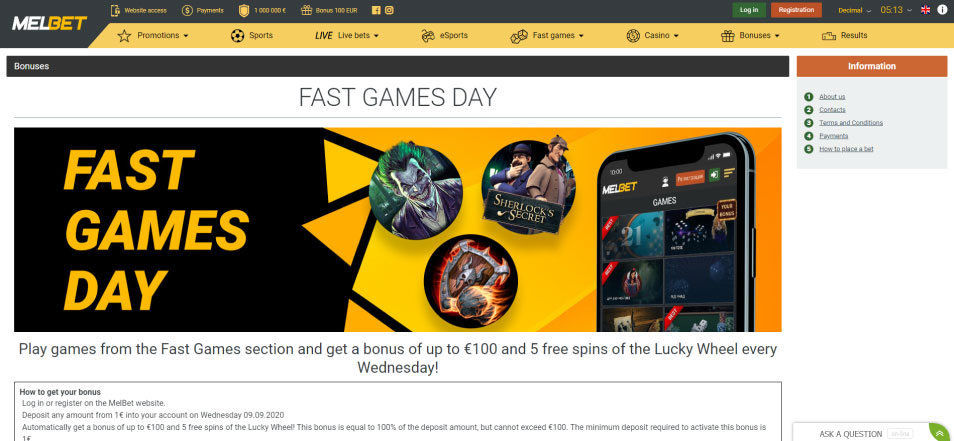Click the Website access phone icon
954x441 pixels.
(115, 10)
